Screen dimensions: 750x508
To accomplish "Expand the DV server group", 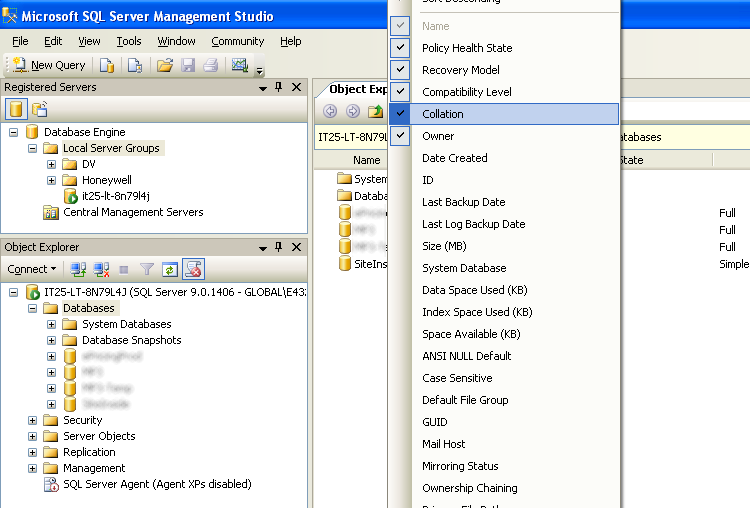I will (x=52, y=165).
